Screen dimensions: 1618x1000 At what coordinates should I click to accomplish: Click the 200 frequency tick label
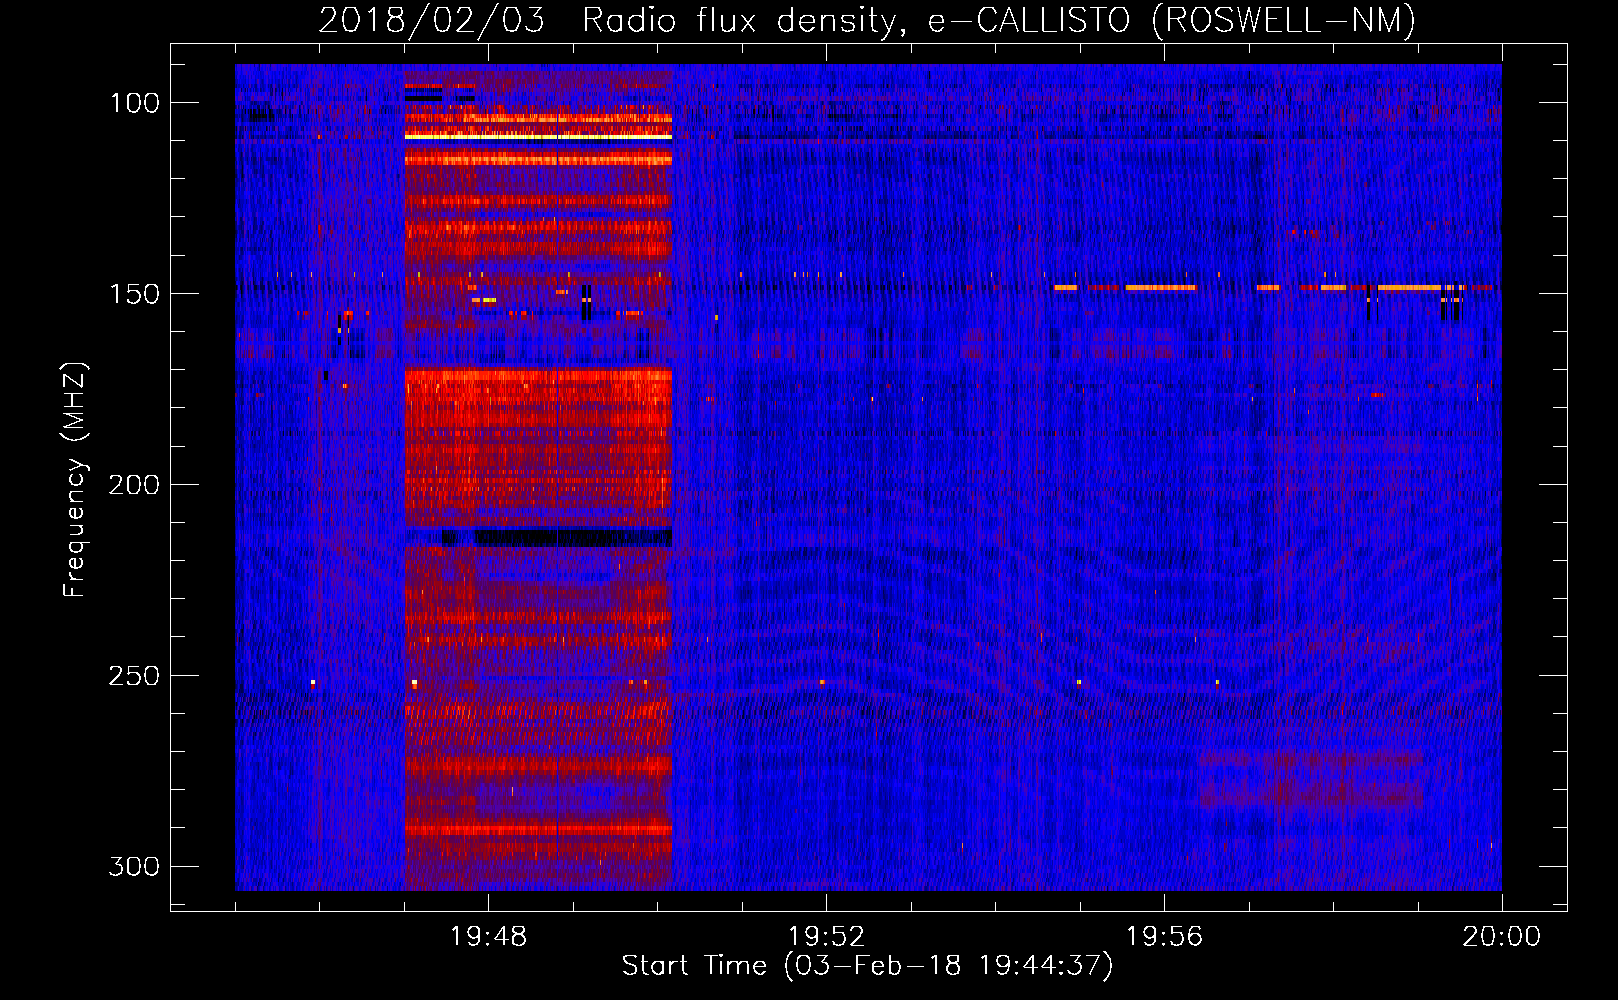click(x=134, y=485)
